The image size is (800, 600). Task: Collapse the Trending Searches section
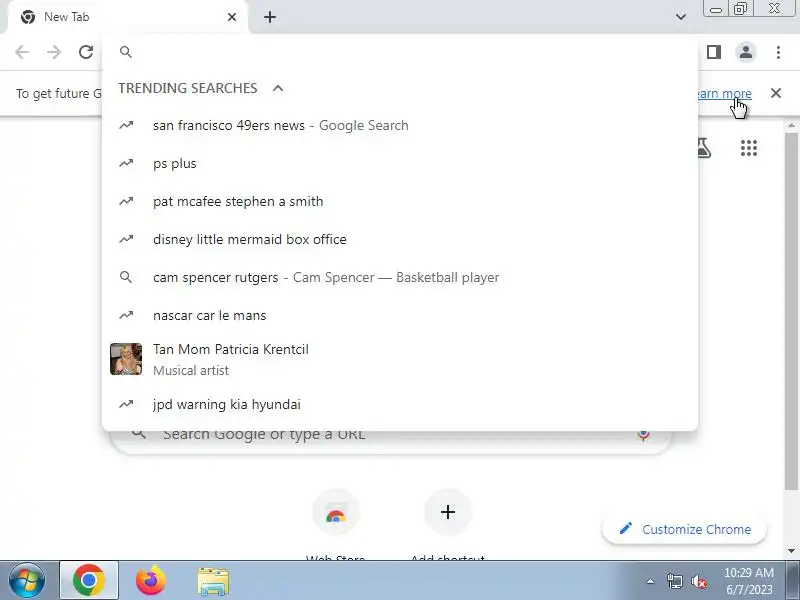278,88
